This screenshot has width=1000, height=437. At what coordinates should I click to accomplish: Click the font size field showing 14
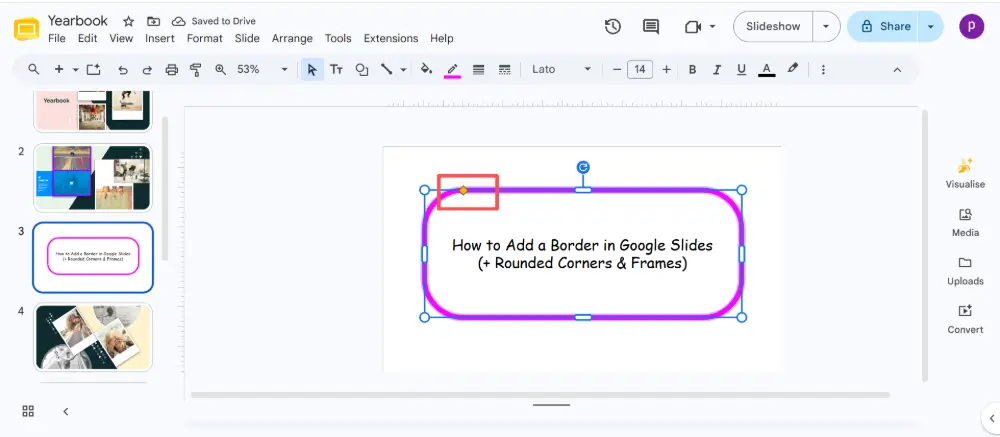(x=640, y=70)
